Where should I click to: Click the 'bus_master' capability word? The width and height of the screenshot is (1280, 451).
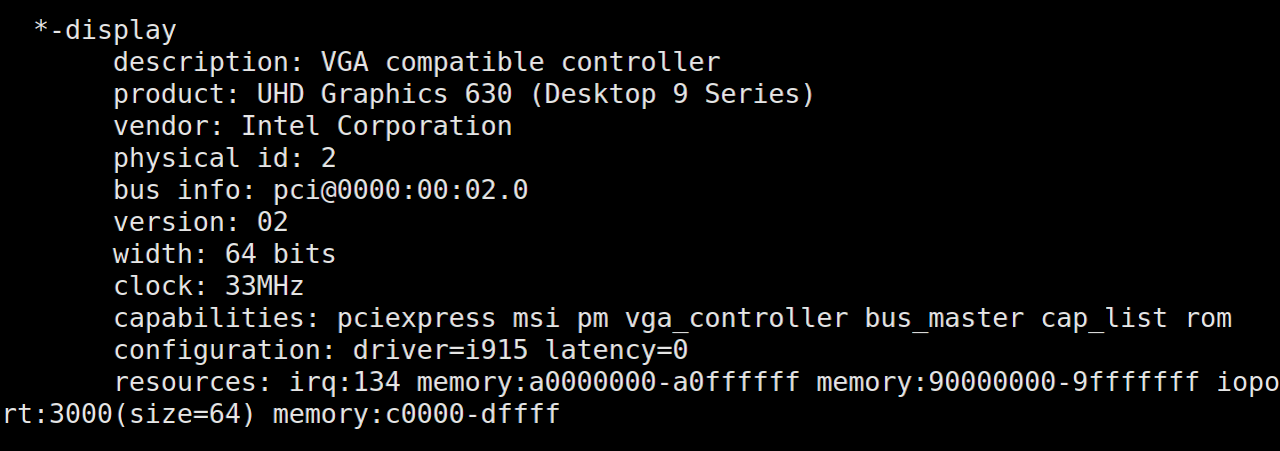click(x=944, y=318)
